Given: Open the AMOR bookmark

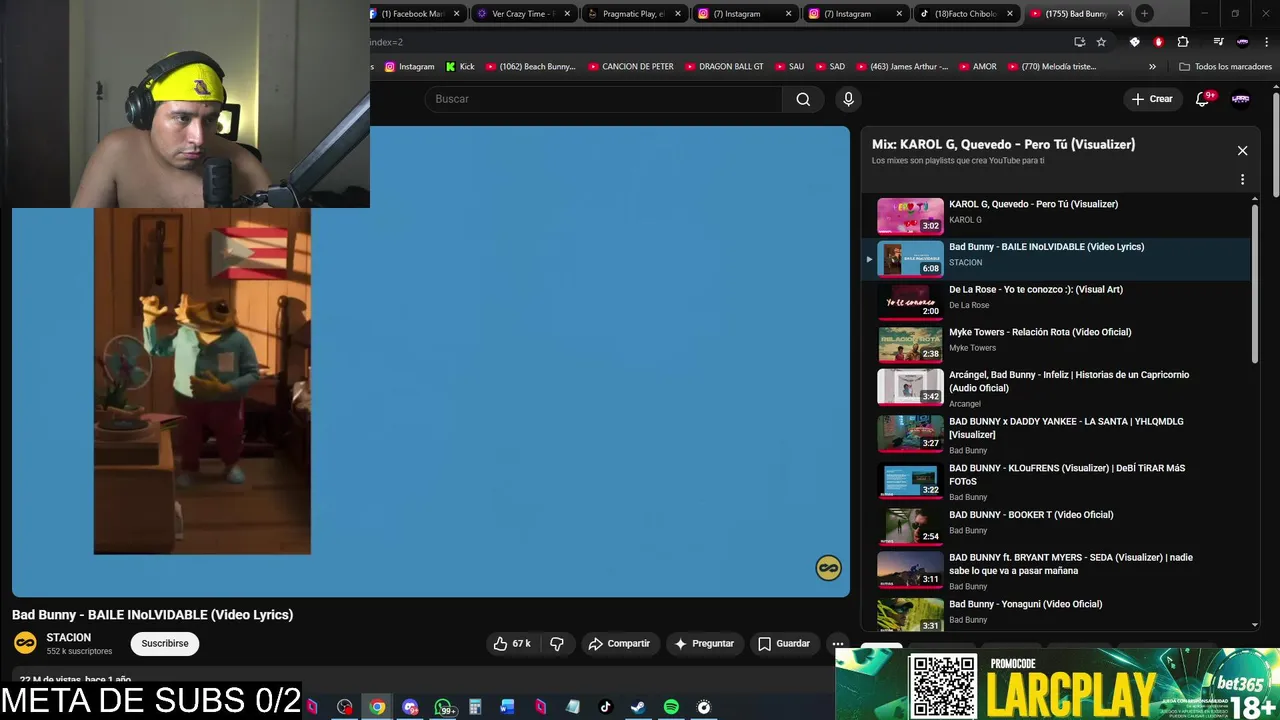Looking at the screenshot, I should [x=977, y=67].
